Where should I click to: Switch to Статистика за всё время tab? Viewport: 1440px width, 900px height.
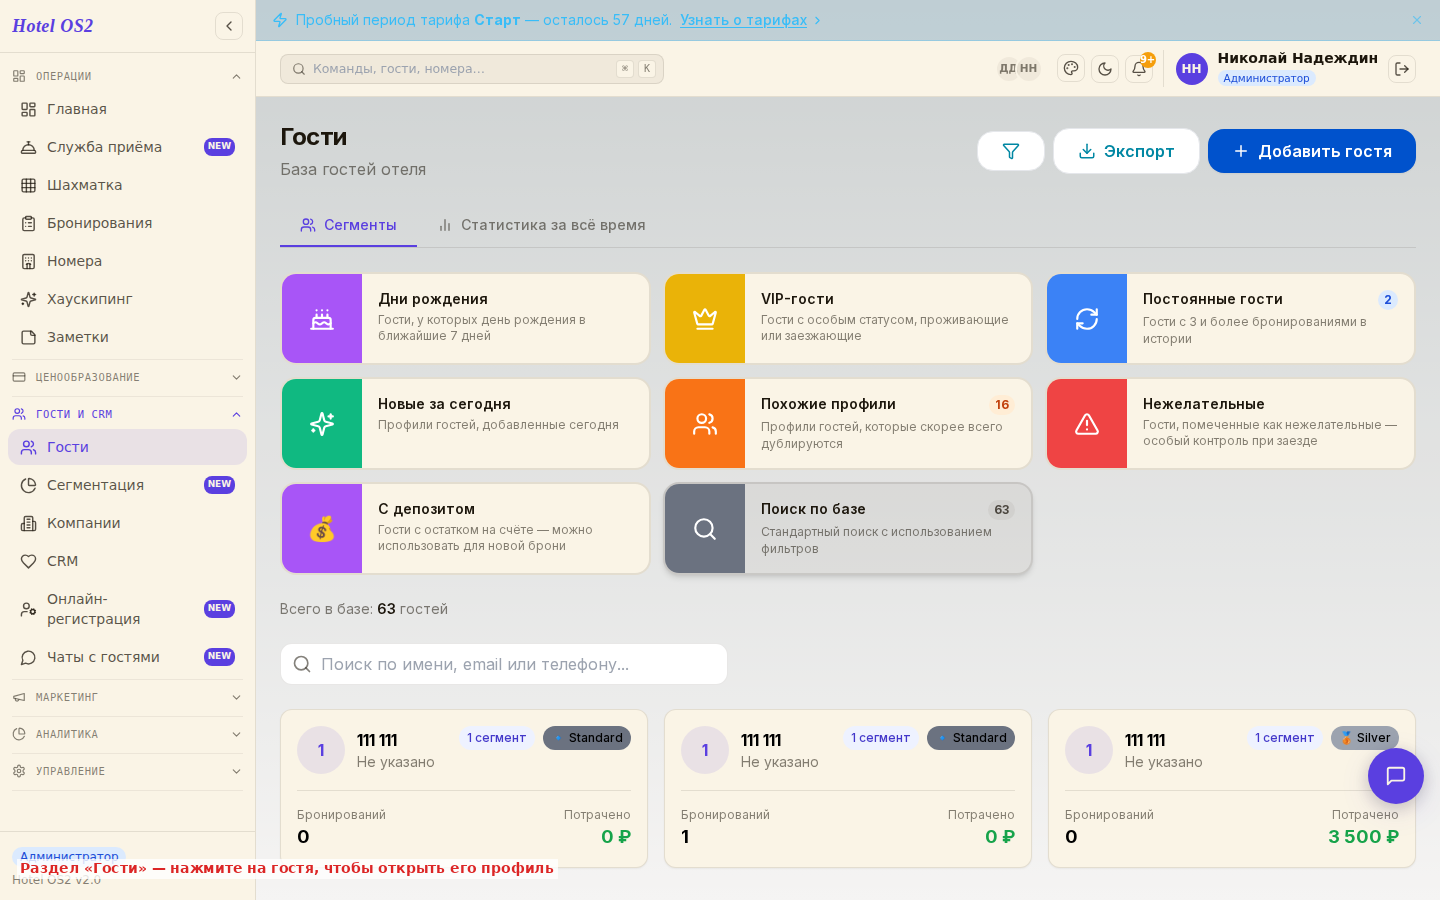(542, 225)
